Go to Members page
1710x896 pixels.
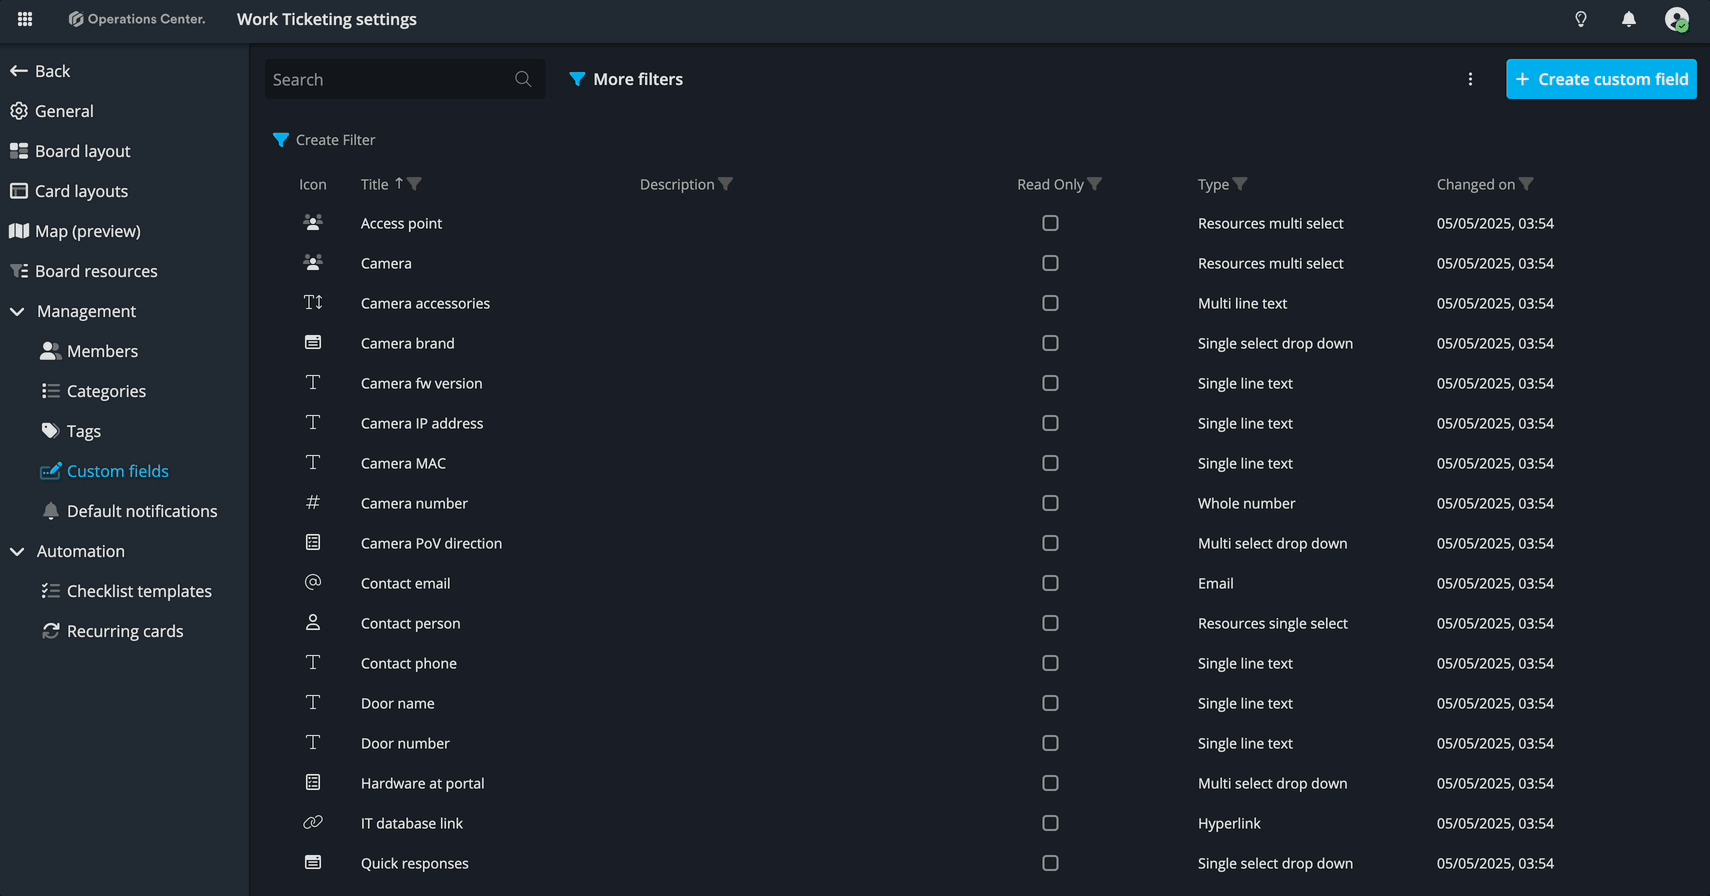click(102, 351)
